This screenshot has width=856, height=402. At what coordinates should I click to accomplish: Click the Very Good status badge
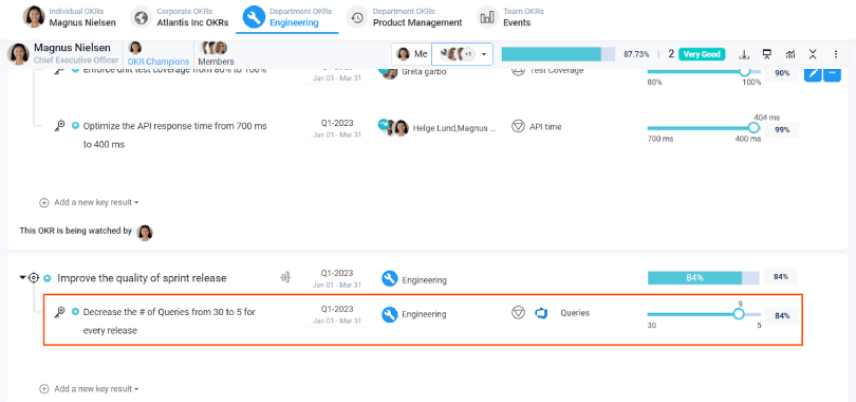(702, 54)
